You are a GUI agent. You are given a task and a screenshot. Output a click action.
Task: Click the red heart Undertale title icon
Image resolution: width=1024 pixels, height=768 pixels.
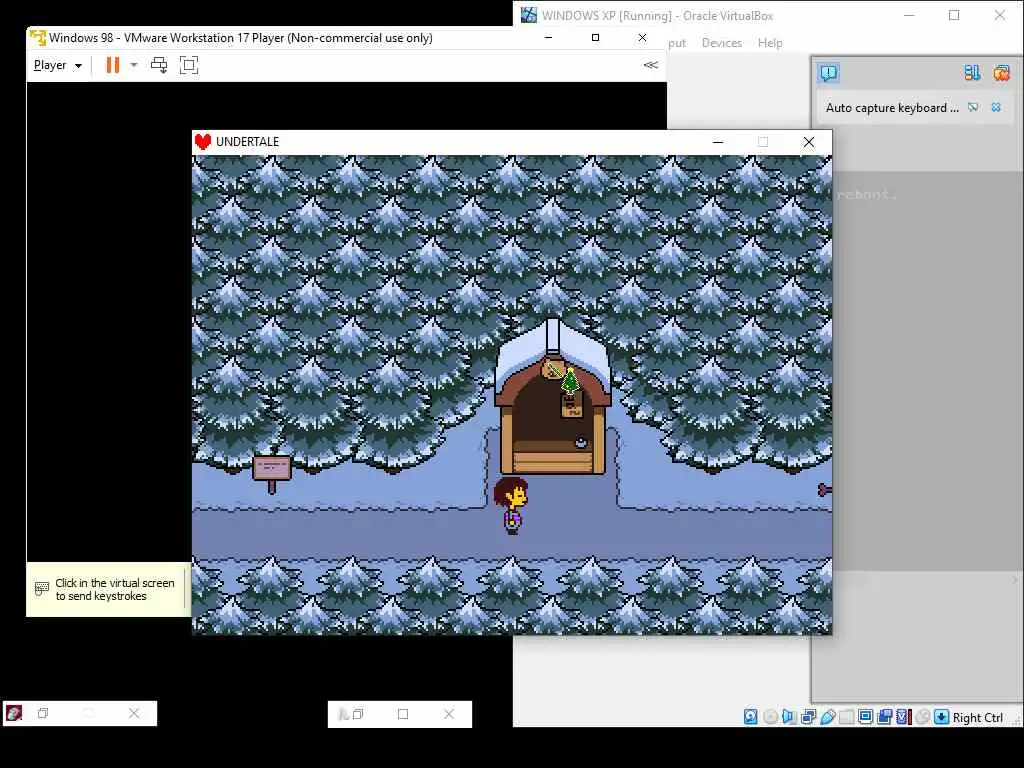pyautogui.click(x=203, y=142)
